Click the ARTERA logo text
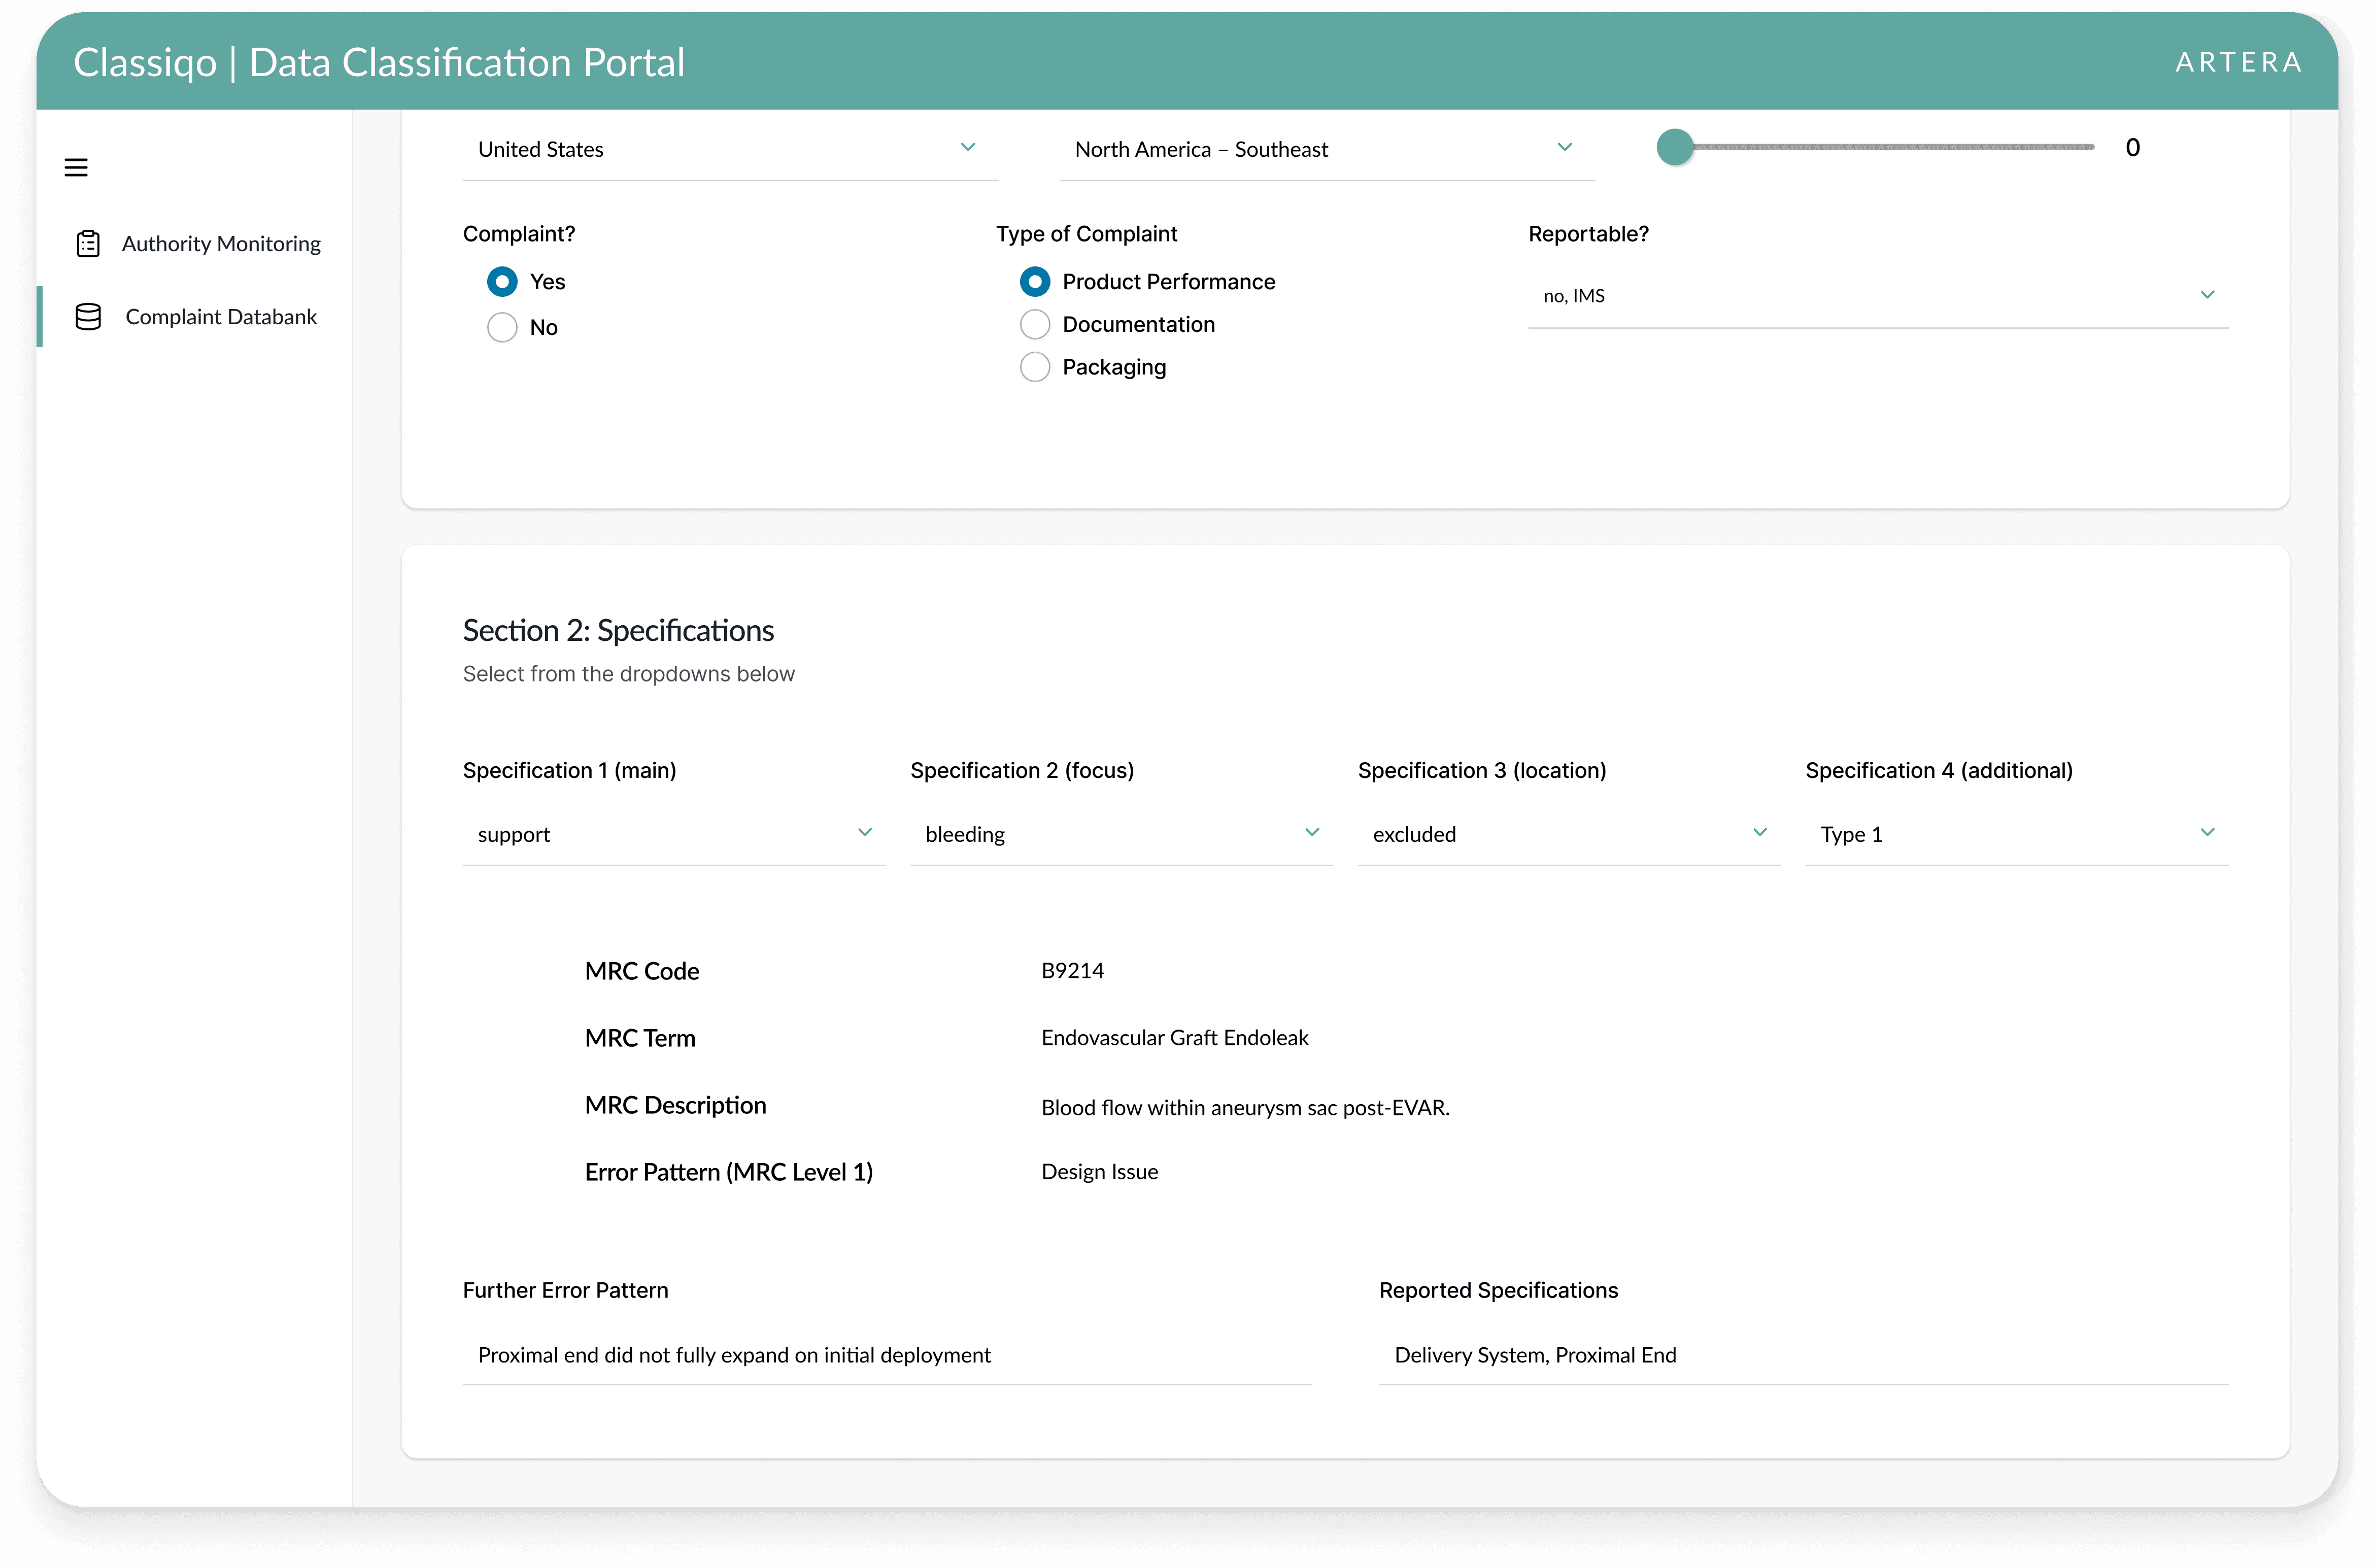Screen dimensions: 2375x1568 pyautogui.click(x=2238, y=62)
